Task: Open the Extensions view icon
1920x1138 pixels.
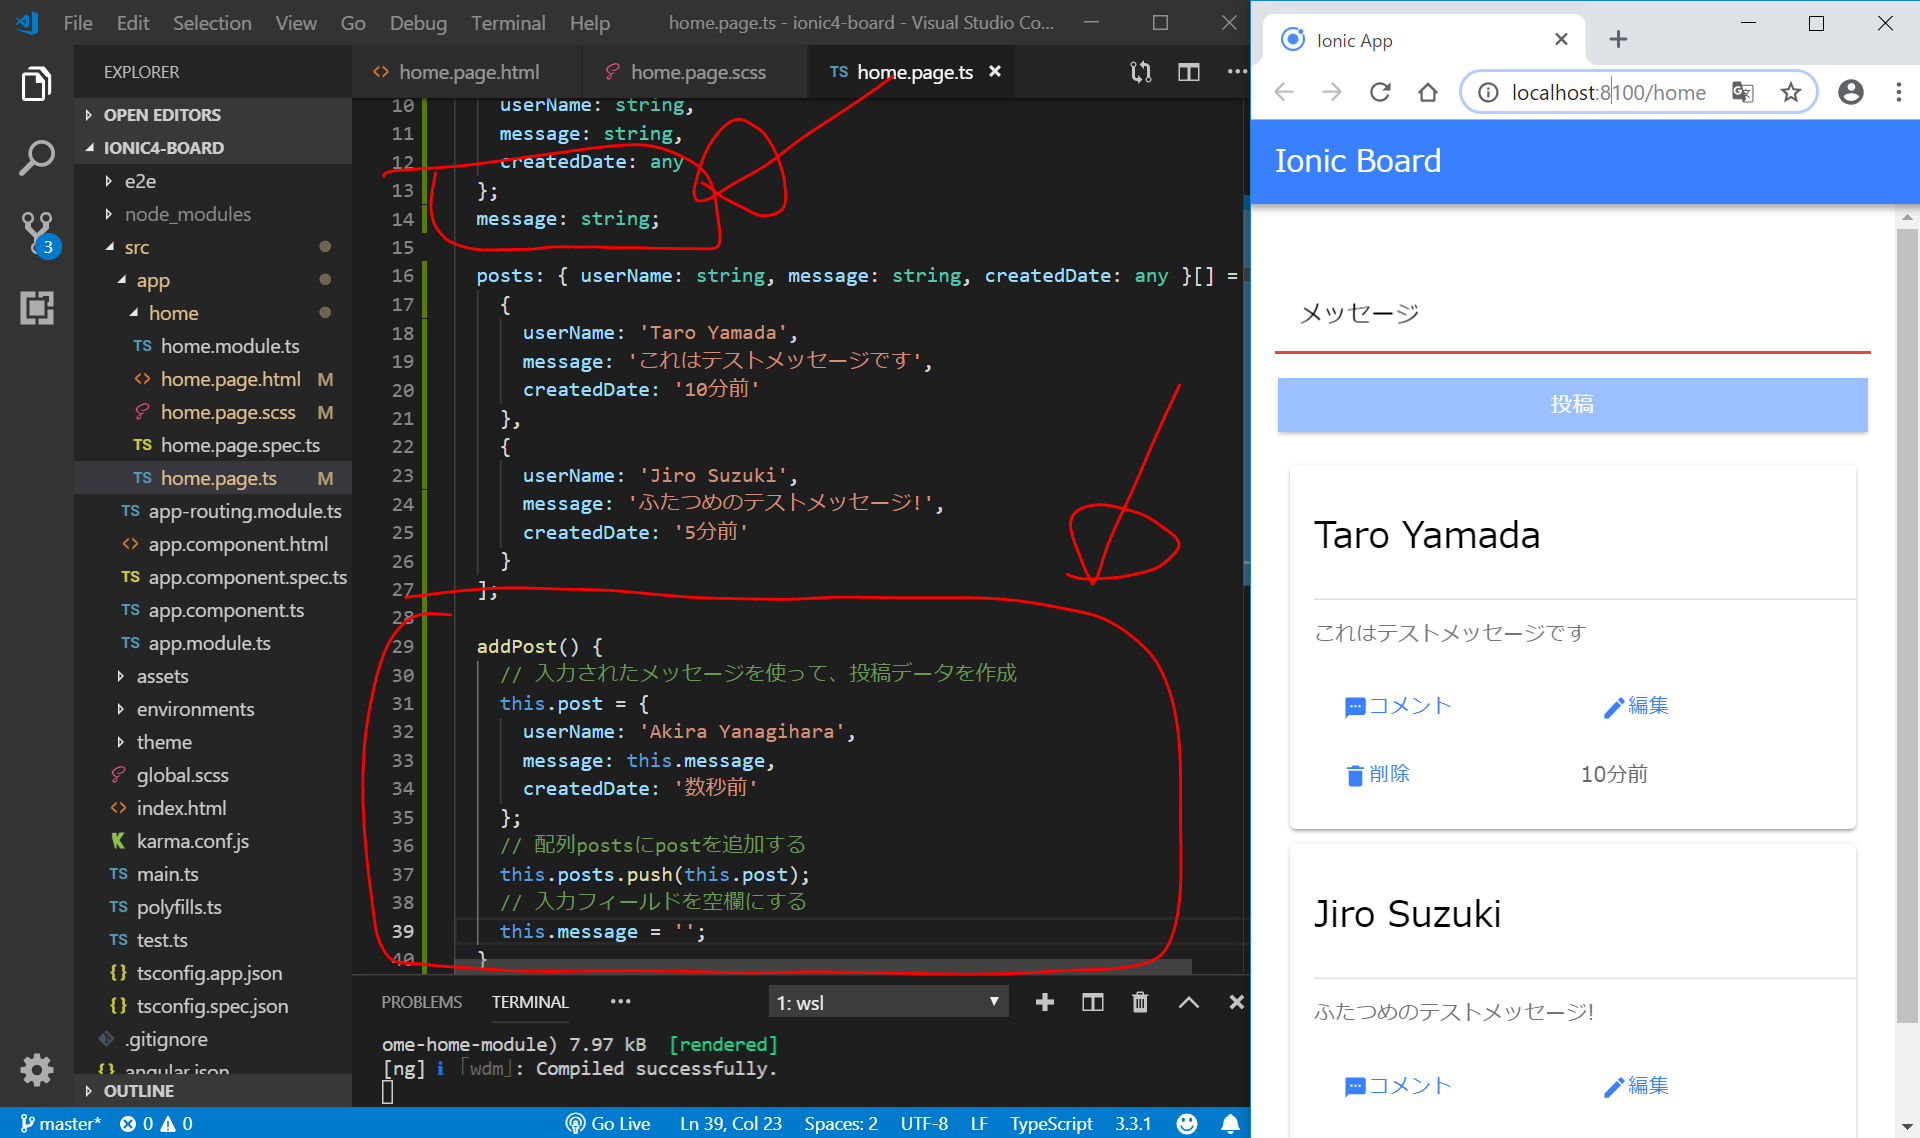Action: 37,308
